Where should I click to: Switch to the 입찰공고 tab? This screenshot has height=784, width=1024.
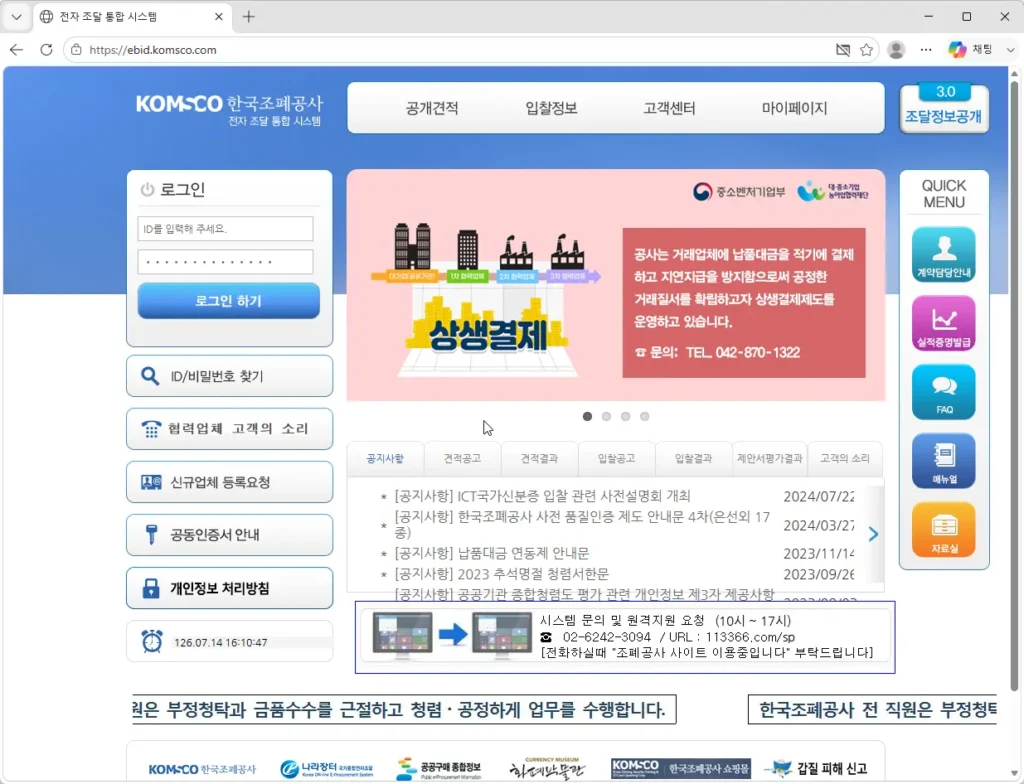click(x=616, y=459)
